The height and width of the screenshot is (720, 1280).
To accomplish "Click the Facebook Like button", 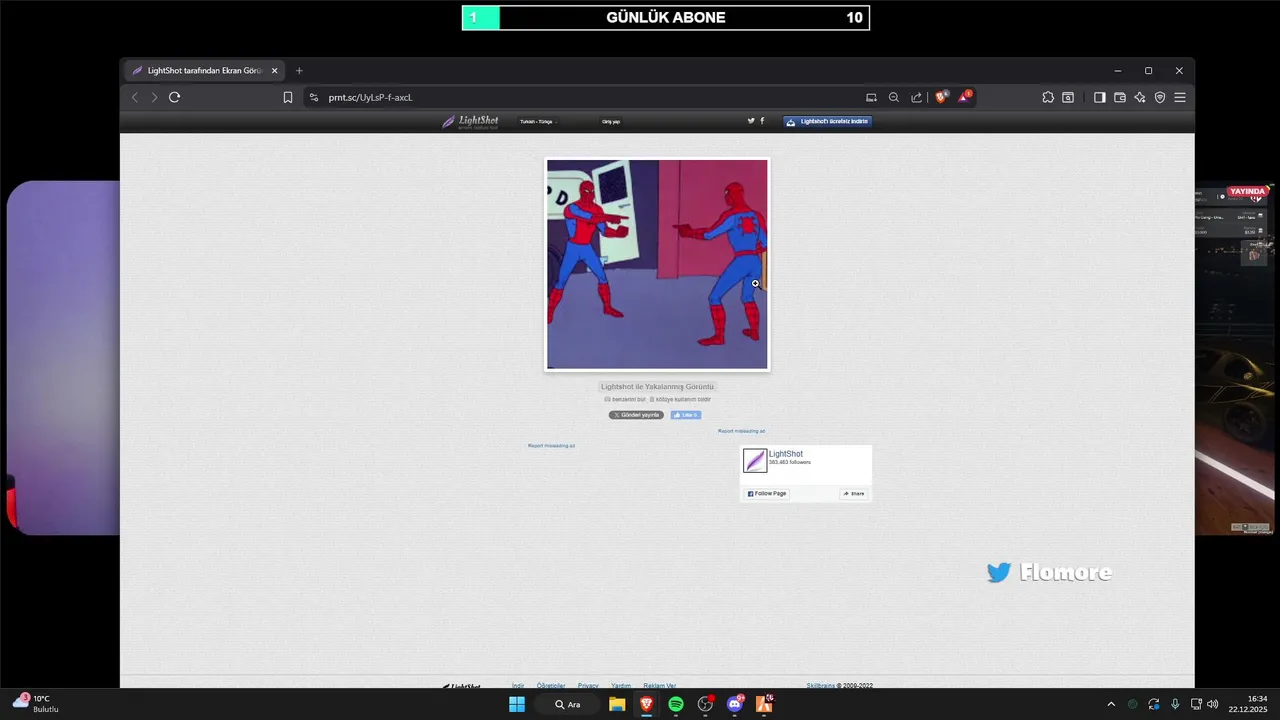I will click(685, 415).
